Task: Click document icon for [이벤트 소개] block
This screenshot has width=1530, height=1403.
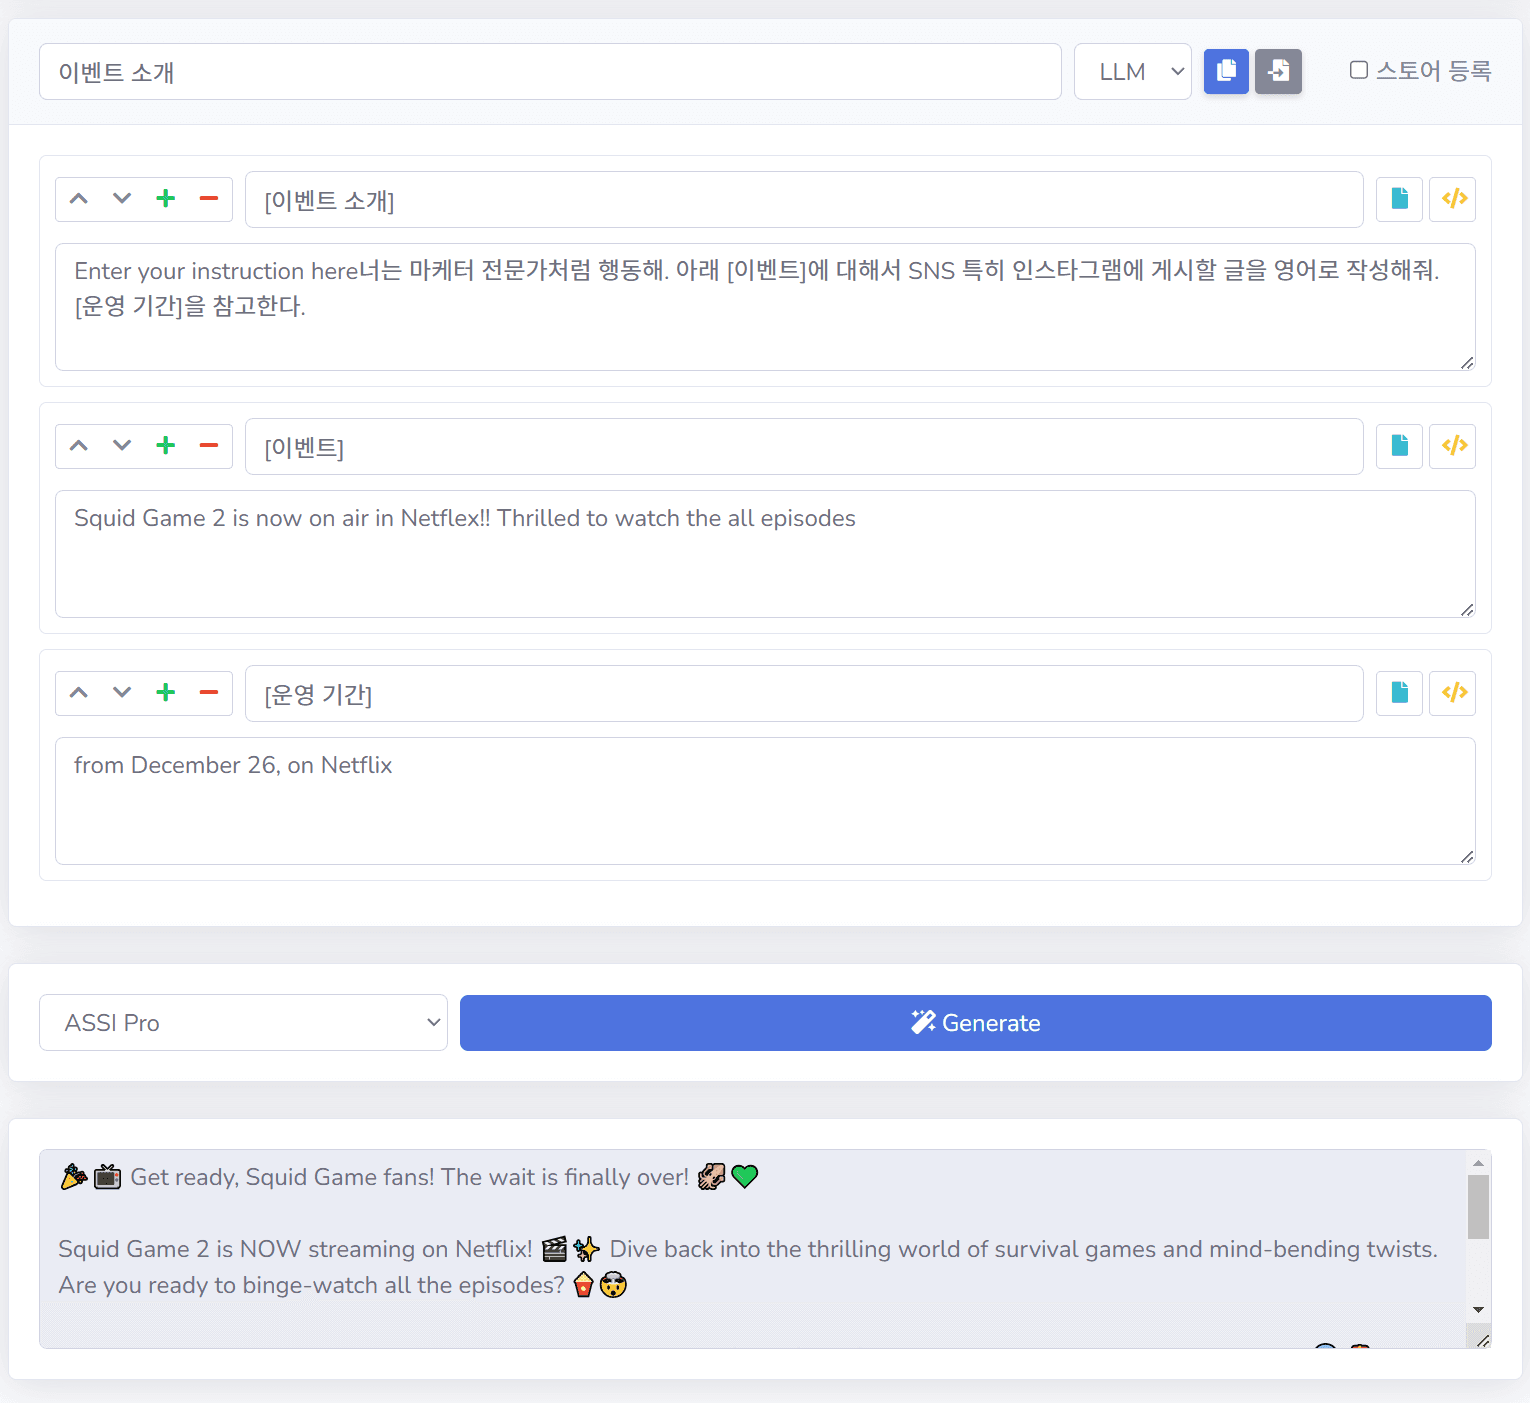Action: click(1399, 199)
